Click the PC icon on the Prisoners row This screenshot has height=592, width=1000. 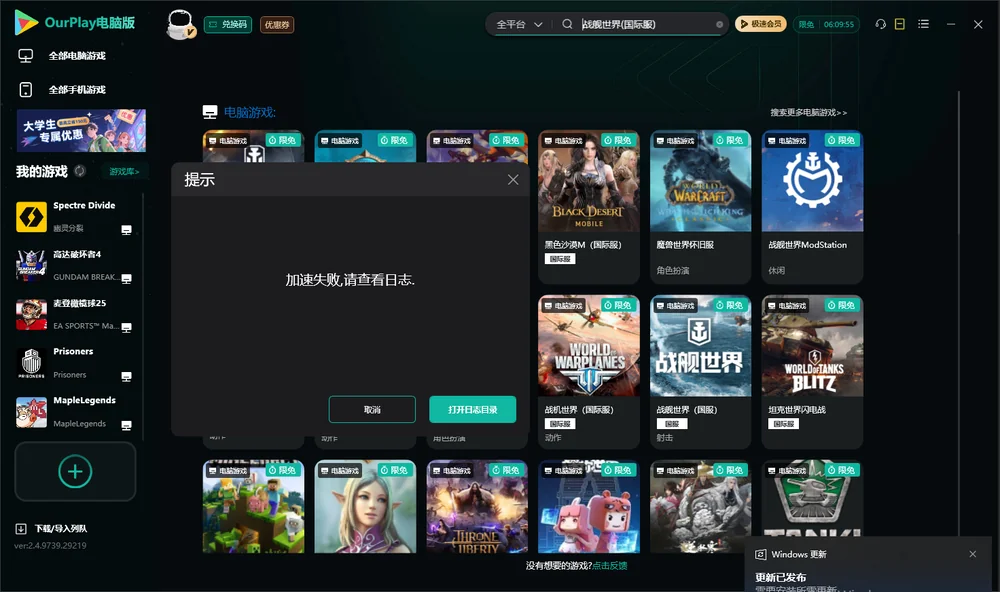point(126,376)
